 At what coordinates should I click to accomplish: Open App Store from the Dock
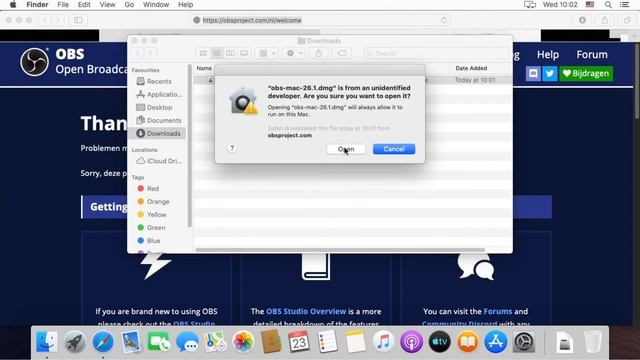[496, 342]
